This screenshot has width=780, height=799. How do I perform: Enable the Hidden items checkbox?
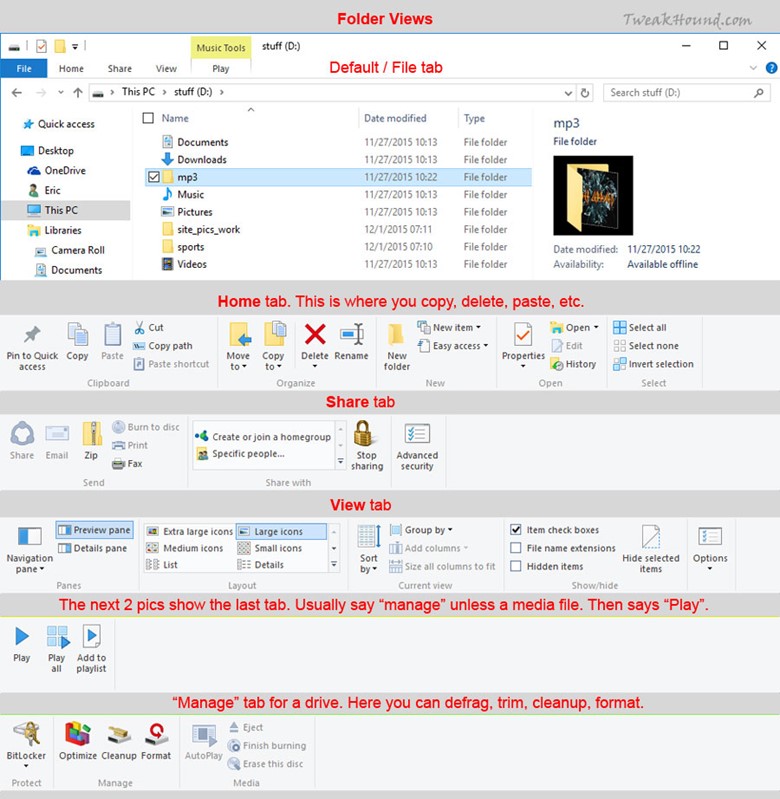coord(516,567)
